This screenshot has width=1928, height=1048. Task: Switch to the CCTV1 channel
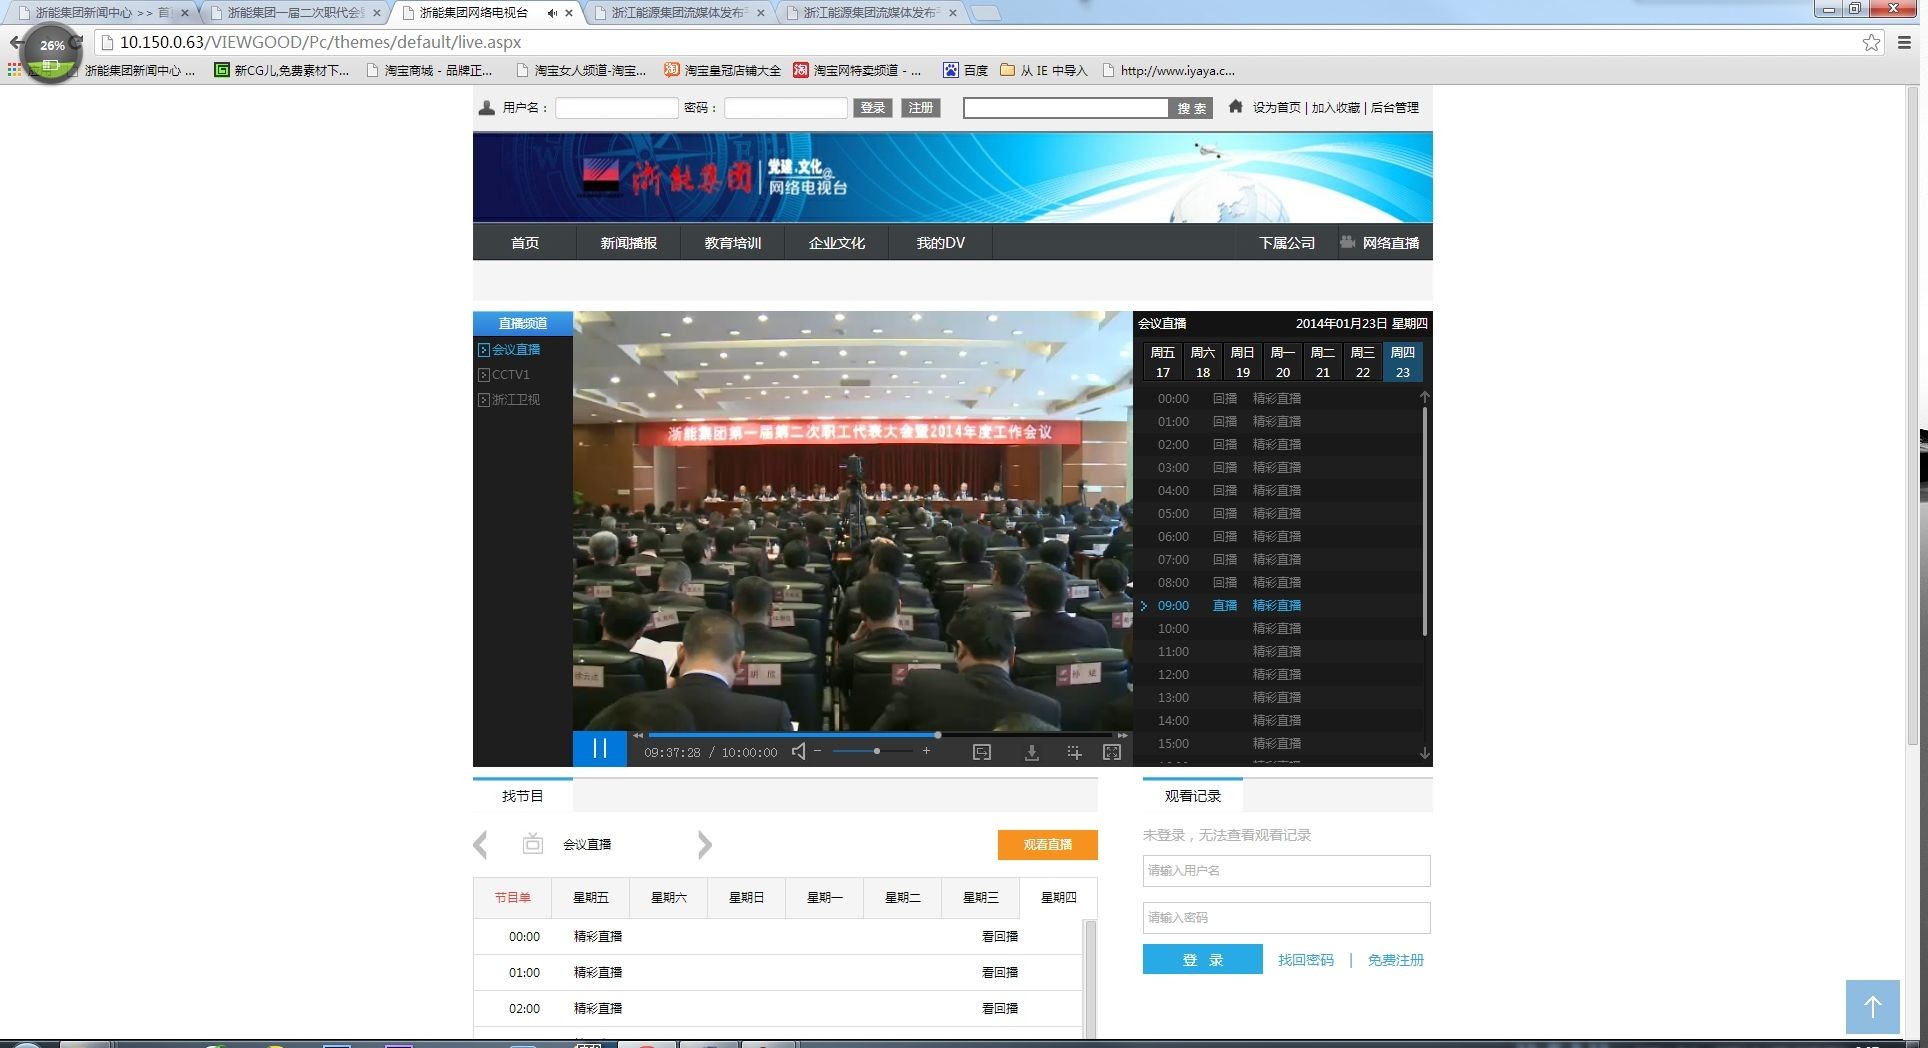[509, 374]
